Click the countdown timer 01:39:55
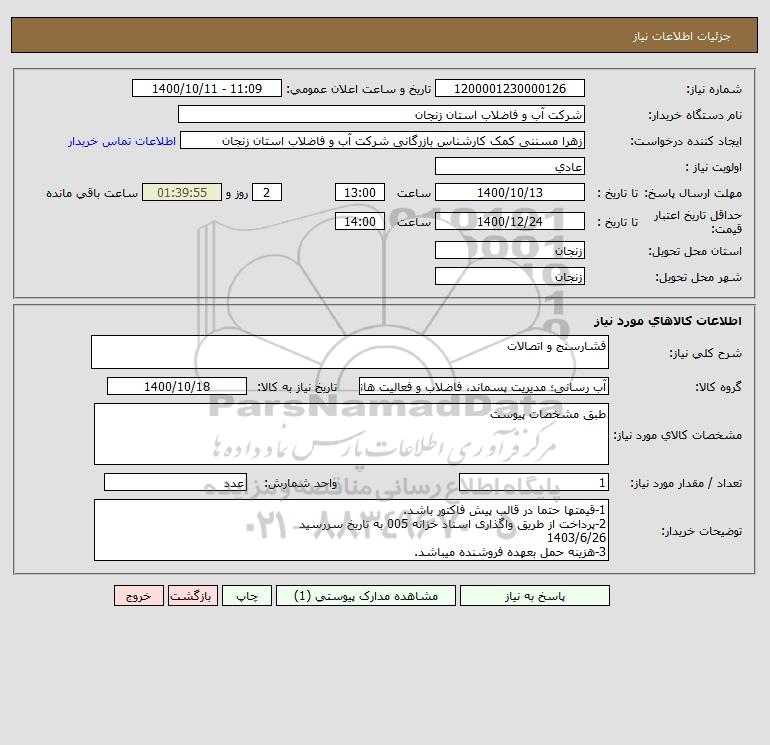The width and height of the screenshot is (770, 745). pos(182,193)
